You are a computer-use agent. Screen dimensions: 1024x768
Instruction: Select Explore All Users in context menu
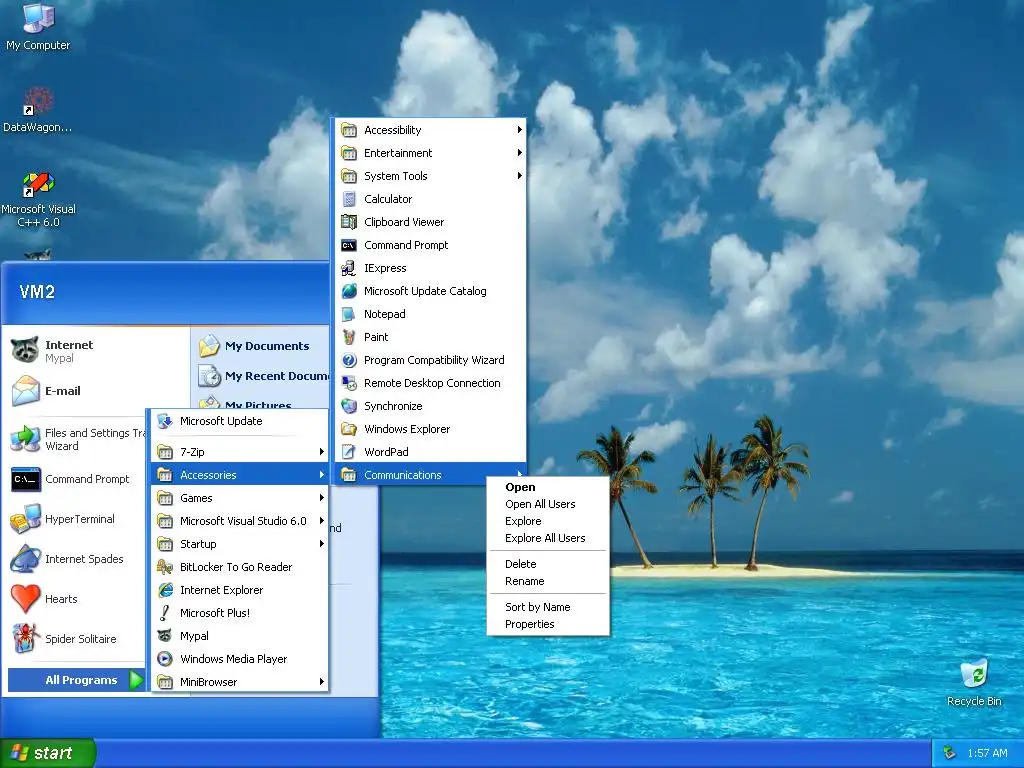pyautogui.click(x=547, y=538)
